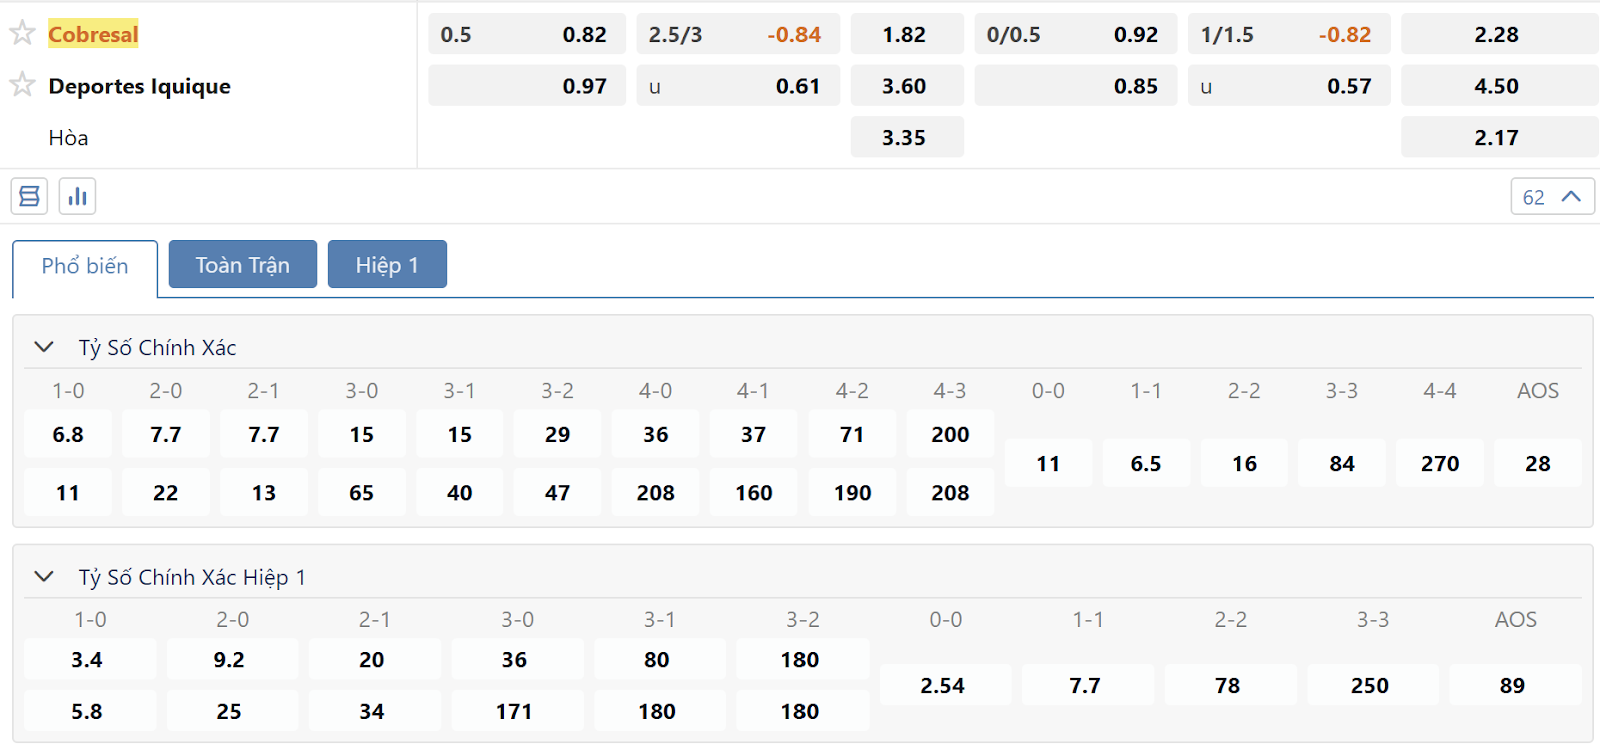Open the Toàn Trận tab

point(242,265)
